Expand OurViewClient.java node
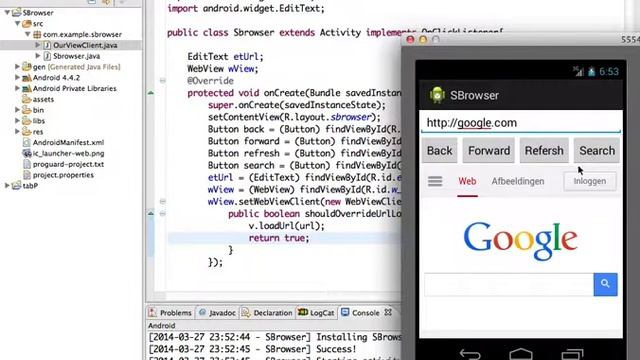Screen dimensions: 640x360 point(38,45)
